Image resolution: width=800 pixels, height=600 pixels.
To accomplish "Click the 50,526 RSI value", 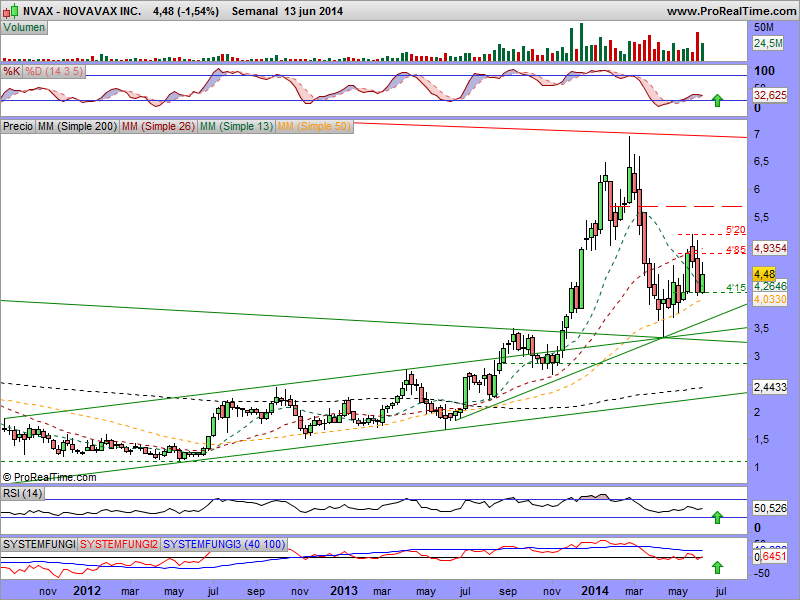I will [x=770, y=508].
